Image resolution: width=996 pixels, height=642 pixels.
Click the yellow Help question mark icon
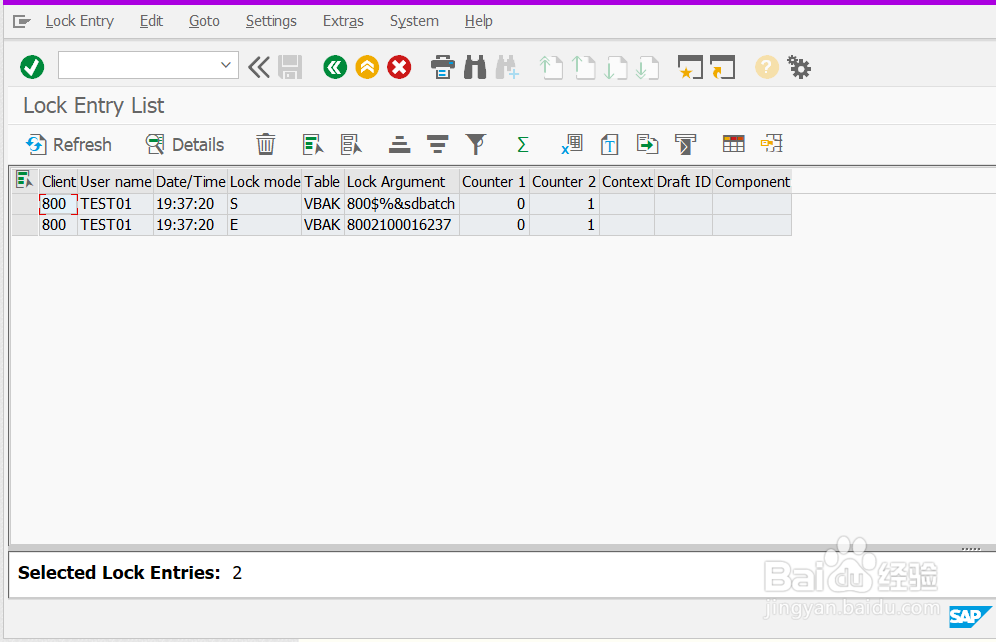click(767, 67)
